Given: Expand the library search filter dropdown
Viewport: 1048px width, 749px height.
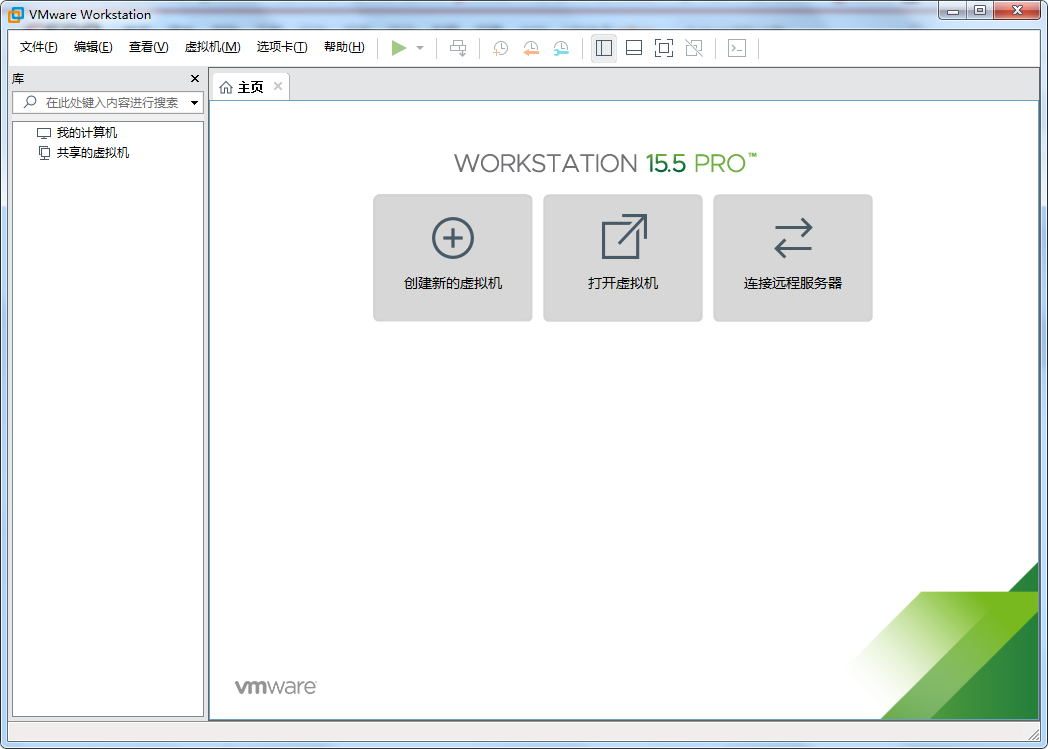Looking at the screenshot, I should point(194,103).
